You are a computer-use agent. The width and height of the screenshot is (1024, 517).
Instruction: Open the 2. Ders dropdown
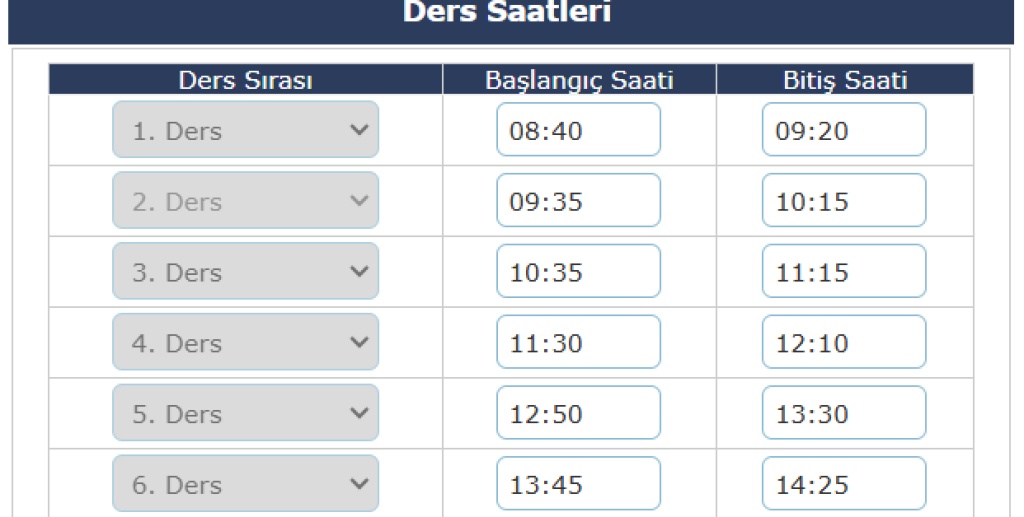point(245,201)
